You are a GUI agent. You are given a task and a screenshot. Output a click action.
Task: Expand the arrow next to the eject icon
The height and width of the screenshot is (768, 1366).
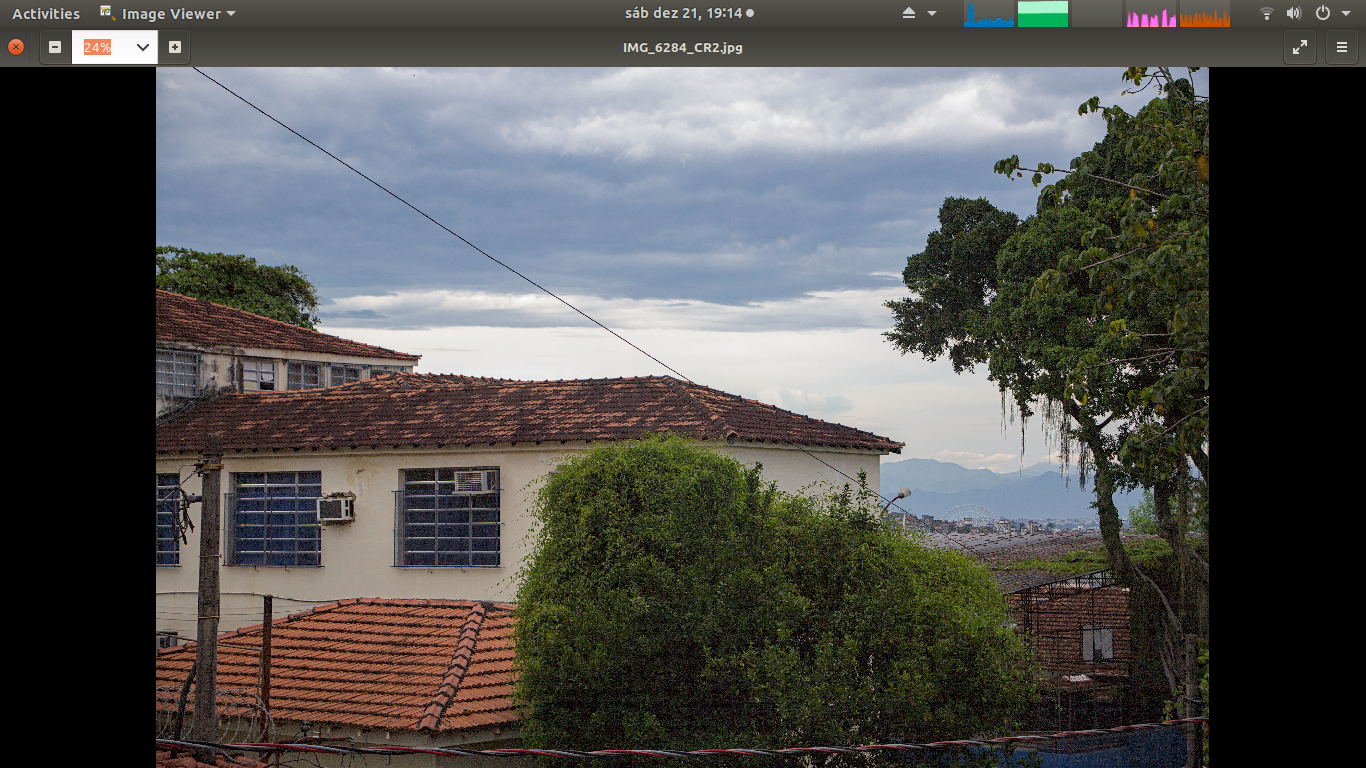pos(932,14)
